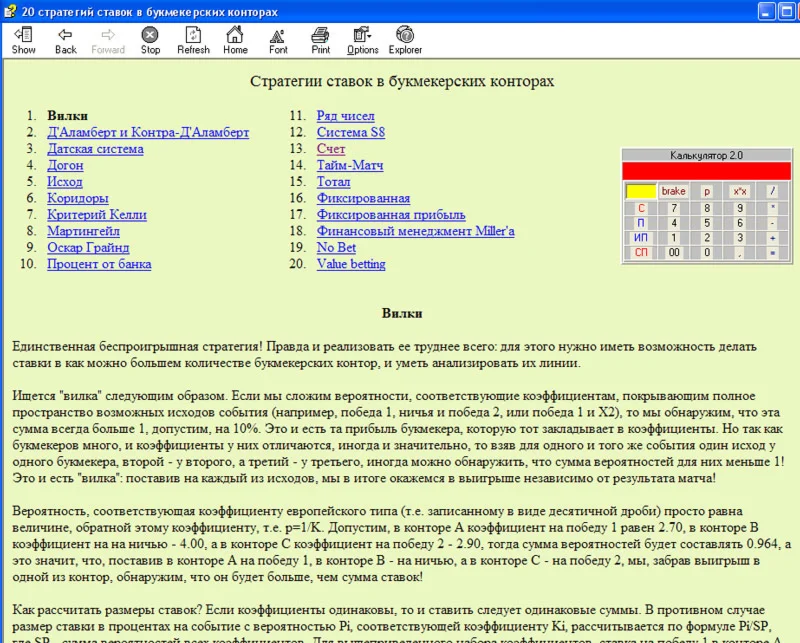Screen dimensions: 800x643
Task: Open the Ряд чисел link
Action: click(345, 116)
